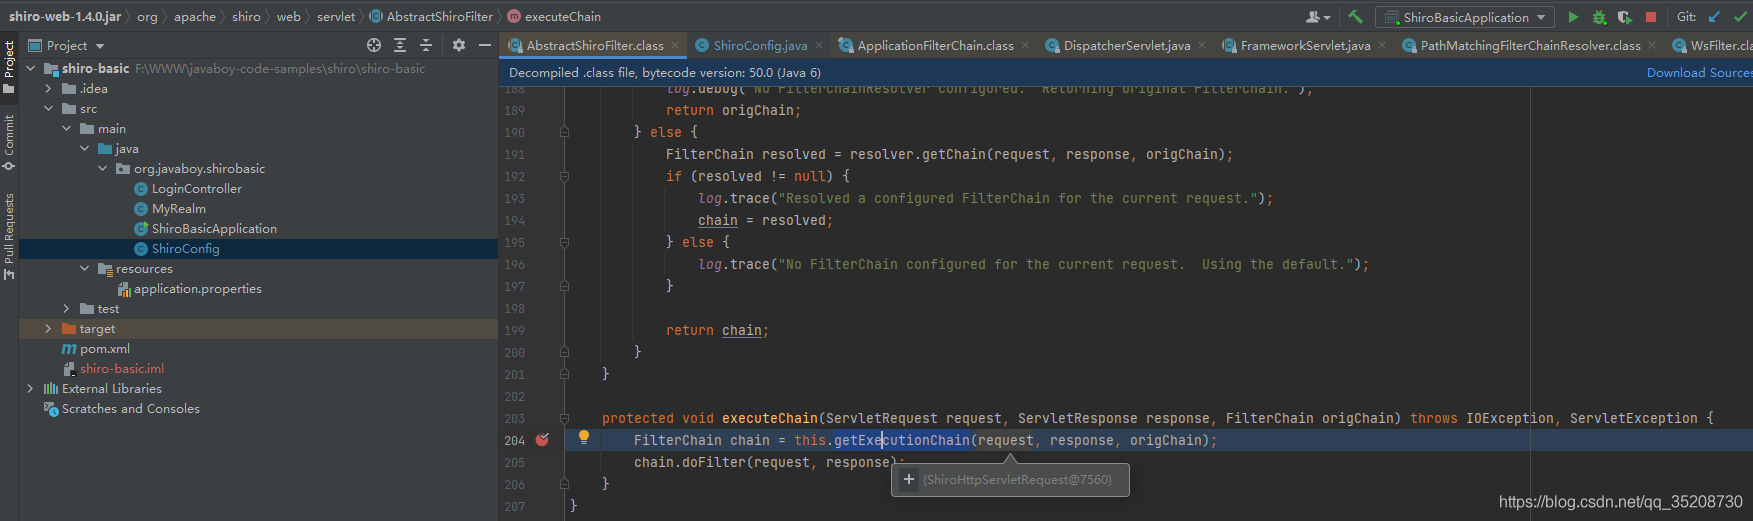Click Git Commit green checkmark
Viewport: 1753px width, 521px height.
click(x=1741, y=17)
